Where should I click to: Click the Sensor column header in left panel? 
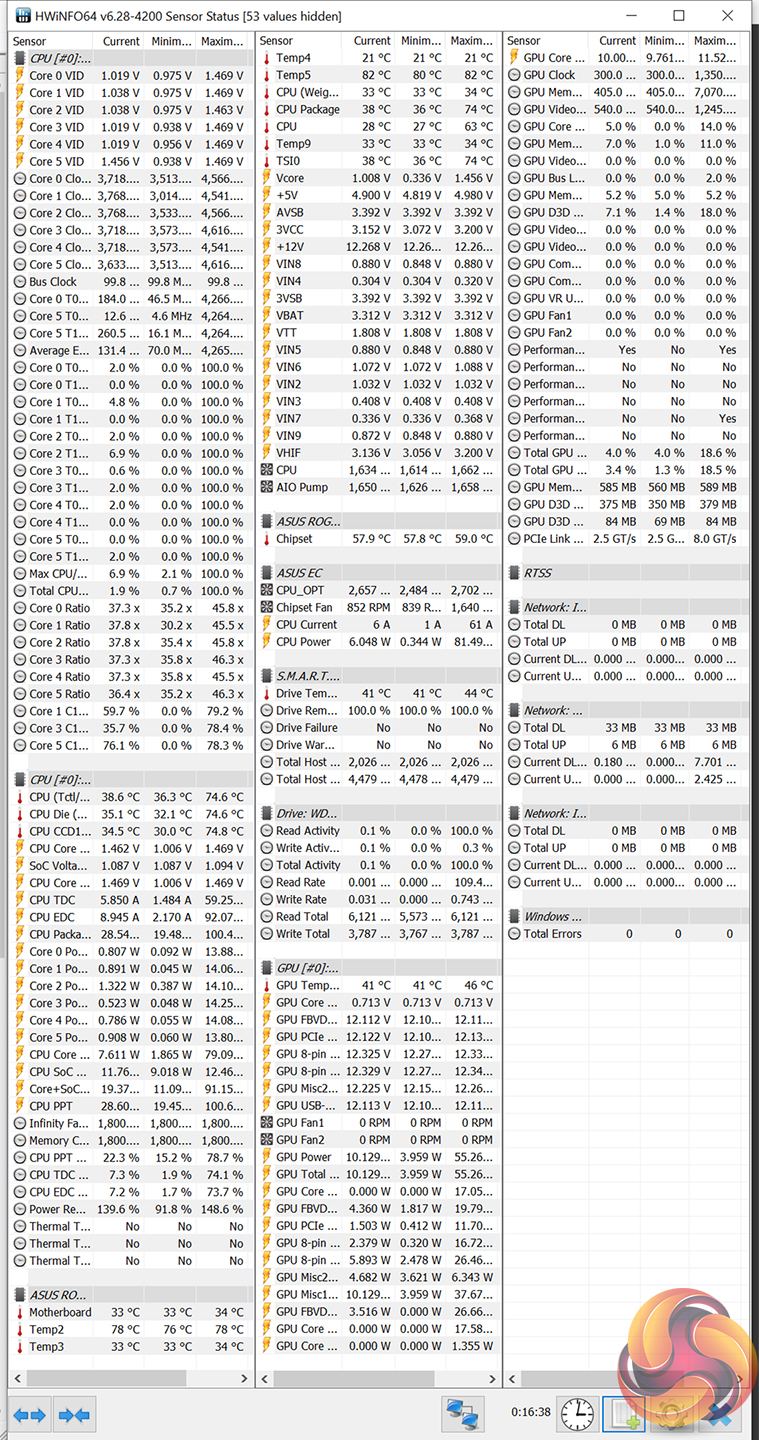pyautogui.click(x=52, y=41)
